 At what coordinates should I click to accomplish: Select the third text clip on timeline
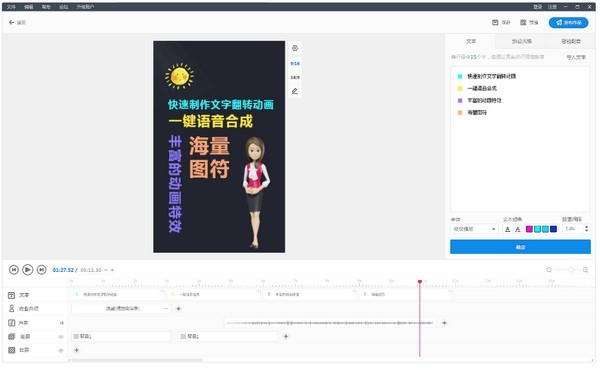tap(310, 295)
